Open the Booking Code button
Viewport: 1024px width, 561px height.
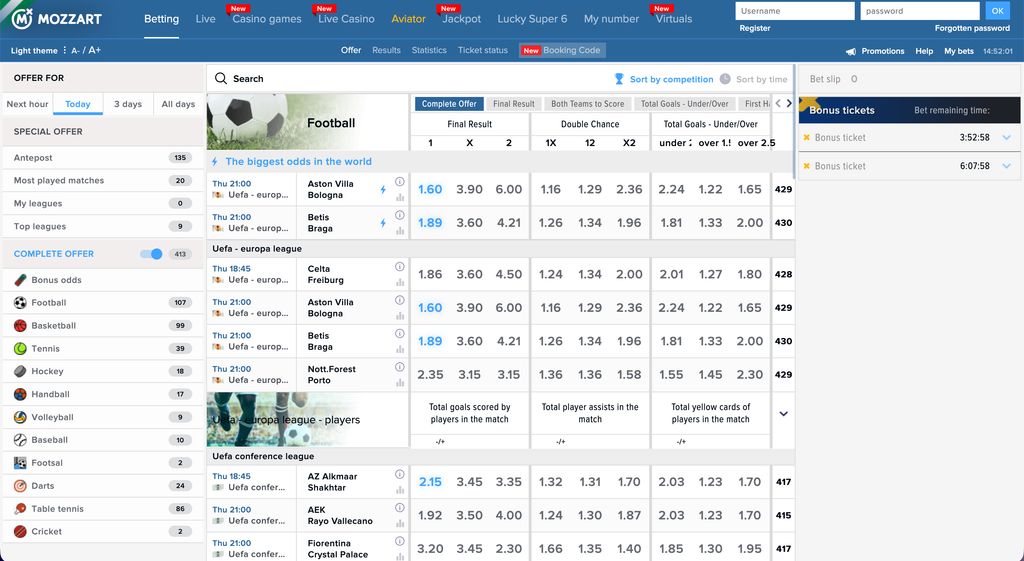pos(562,50)
